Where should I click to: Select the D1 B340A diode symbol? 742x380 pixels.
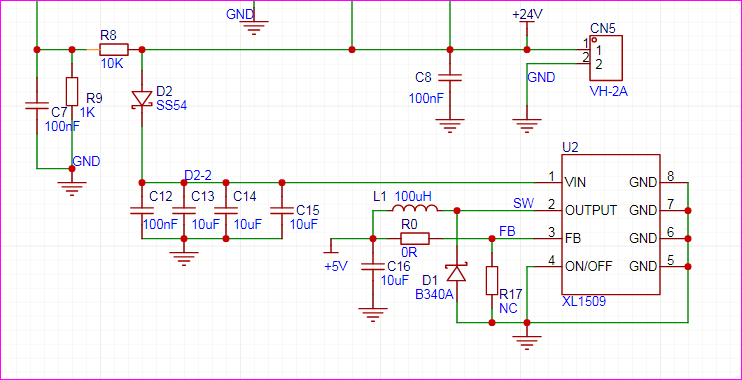click(457, 274)
